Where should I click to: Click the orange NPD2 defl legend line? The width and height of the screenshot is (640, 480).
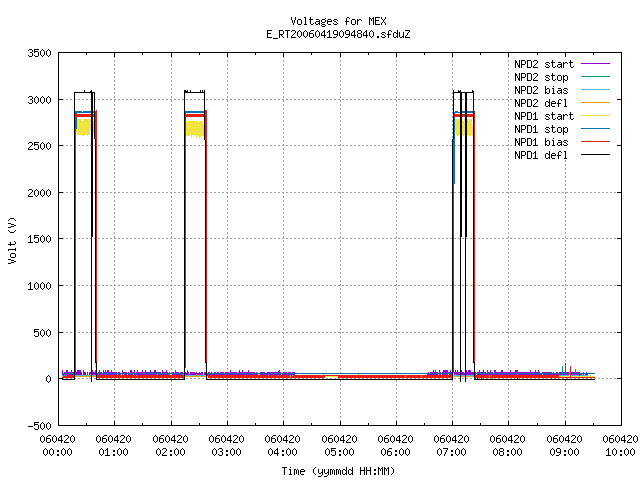coord(595,102)
